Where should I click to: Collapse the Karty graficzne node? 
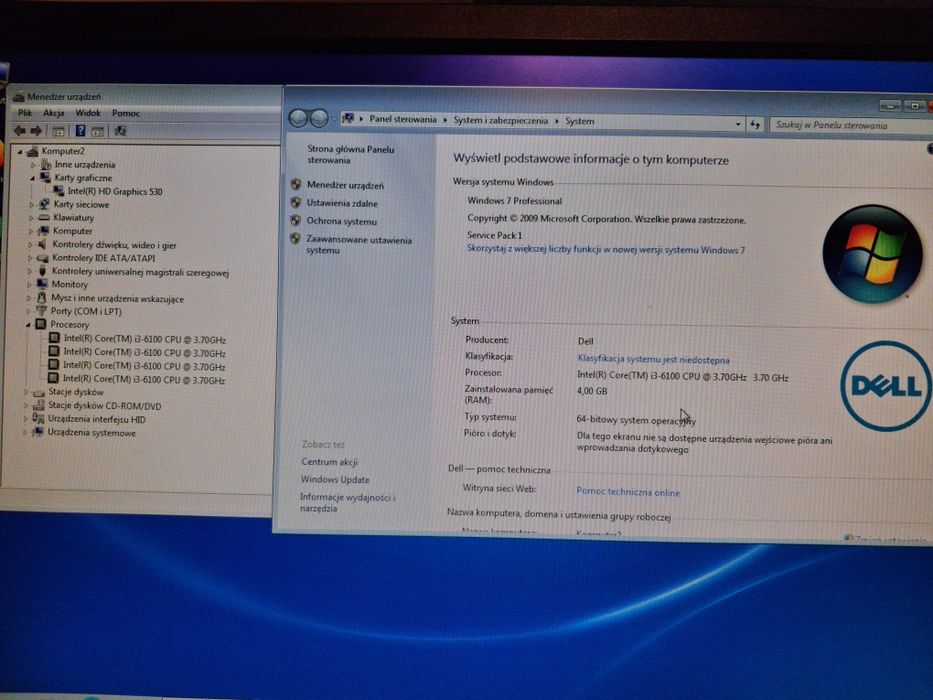33,178
